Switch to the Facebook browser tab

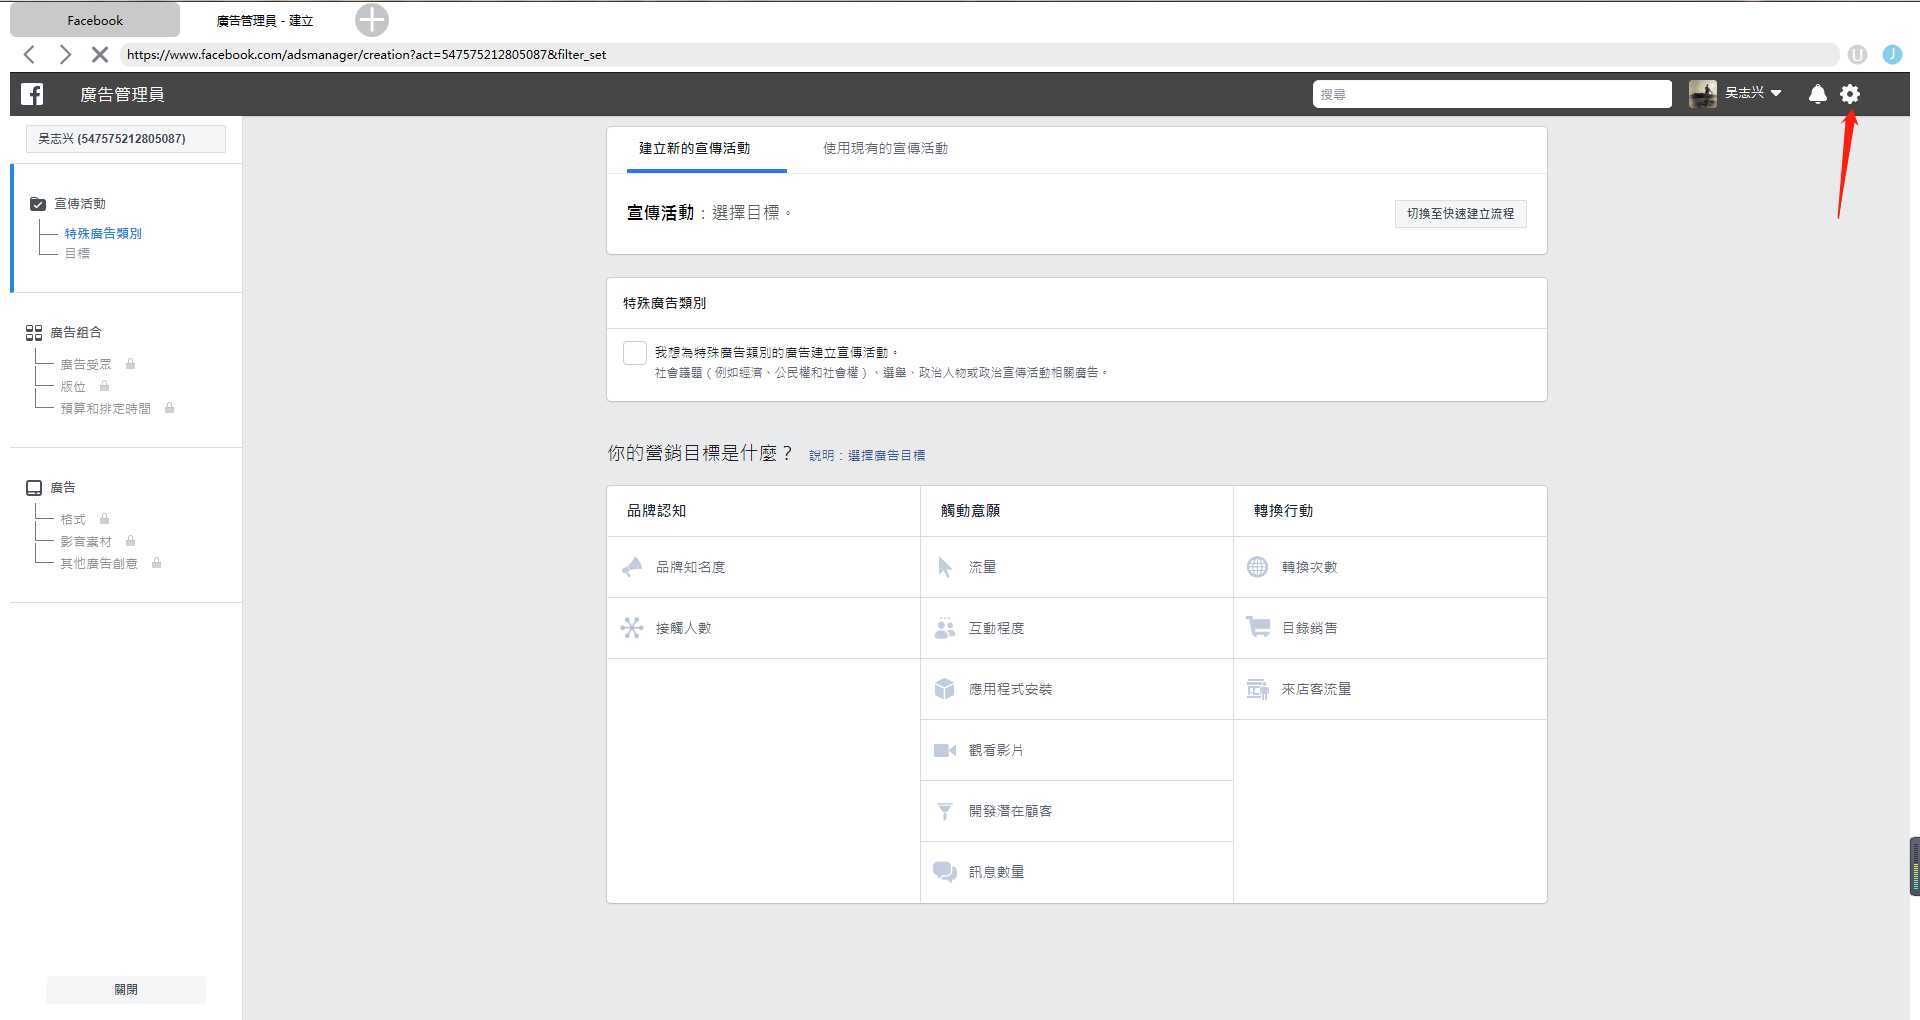coord(95,20)
